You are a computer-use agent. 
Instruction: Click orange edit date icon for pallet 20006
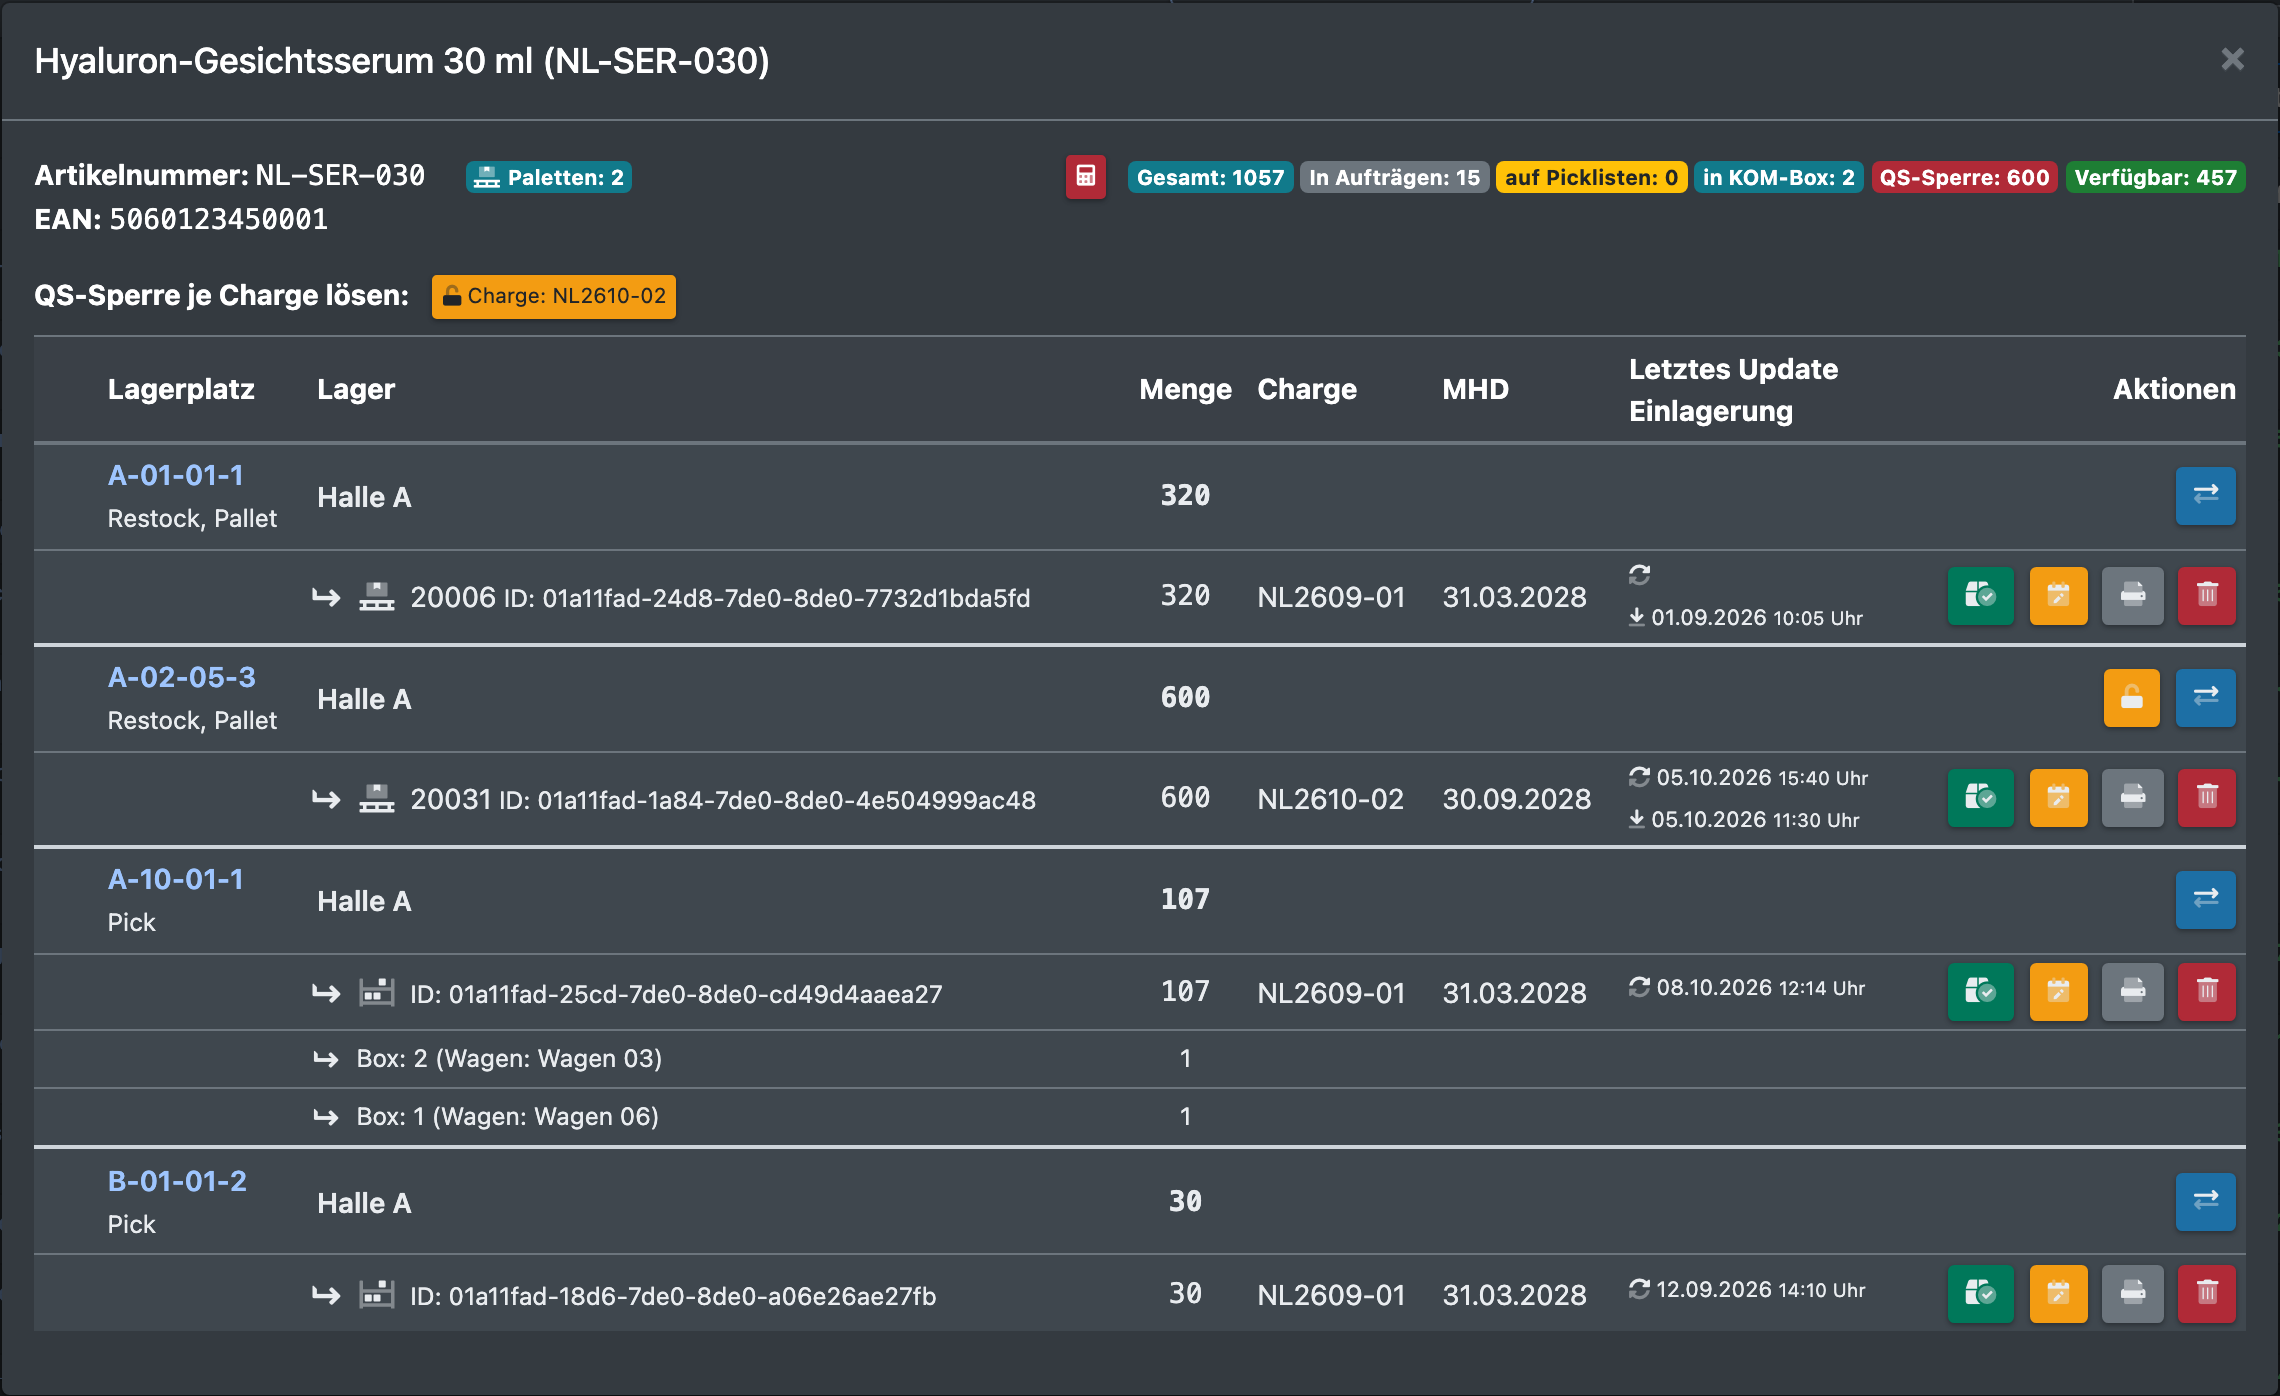point(2058,596)
